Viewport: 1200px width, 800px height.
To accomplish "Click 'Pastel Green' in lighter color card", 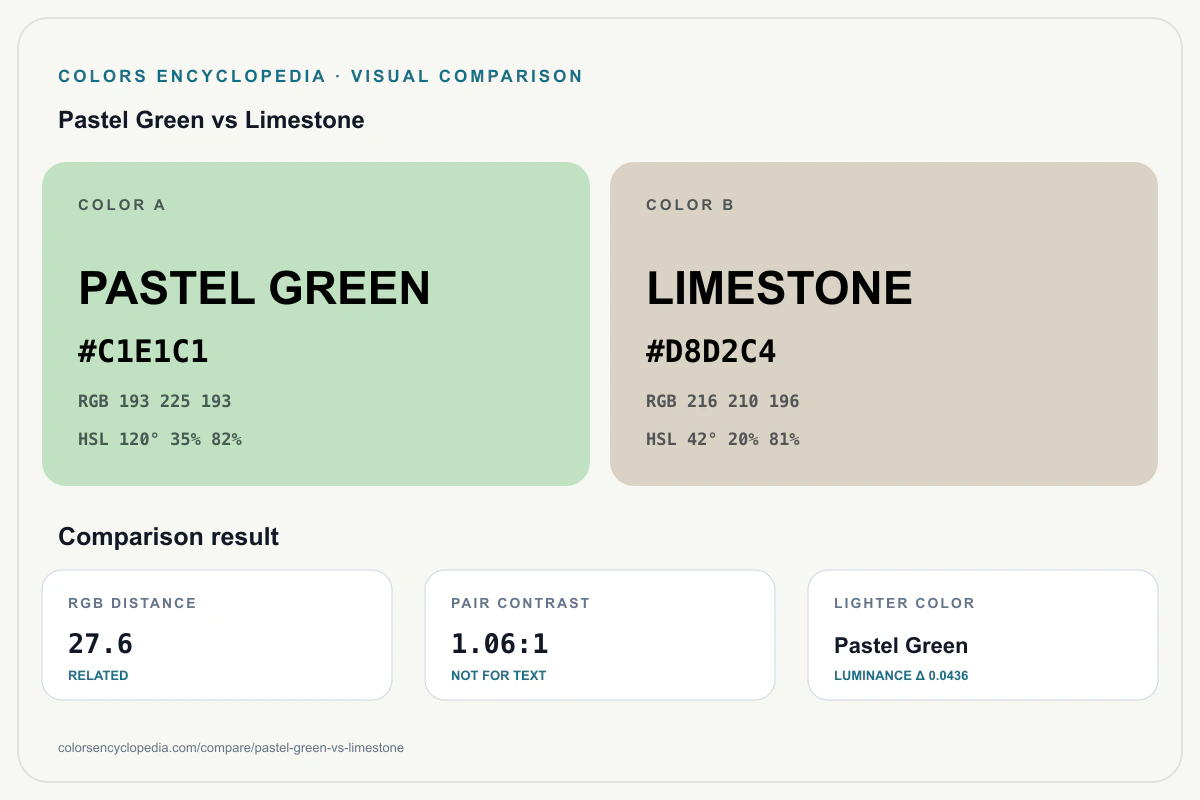I will click(901, 646).
